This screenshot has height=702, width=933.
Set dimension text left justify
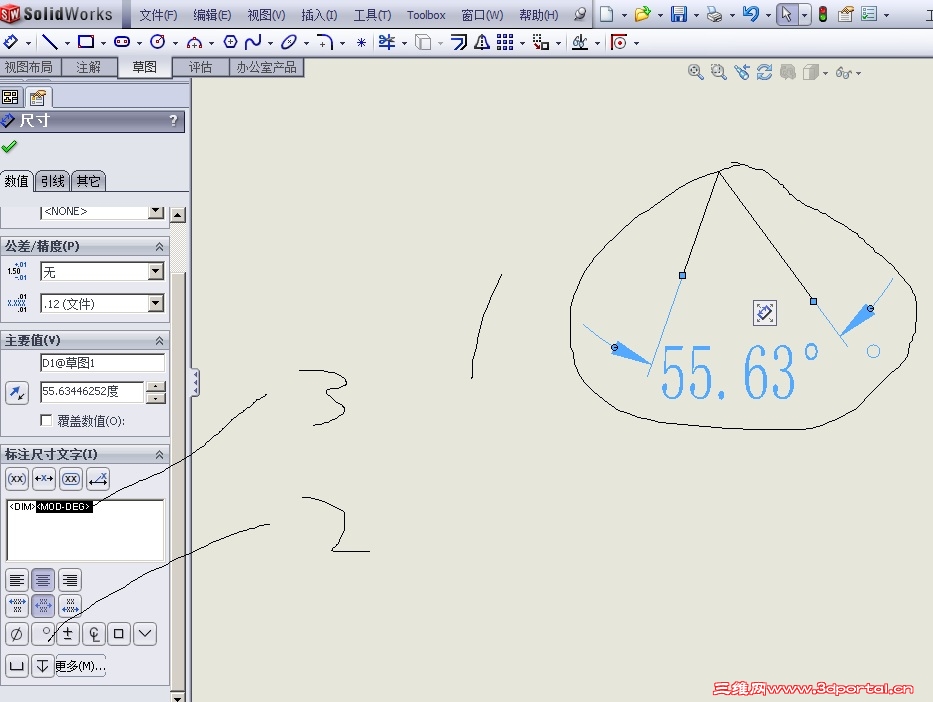17,580
